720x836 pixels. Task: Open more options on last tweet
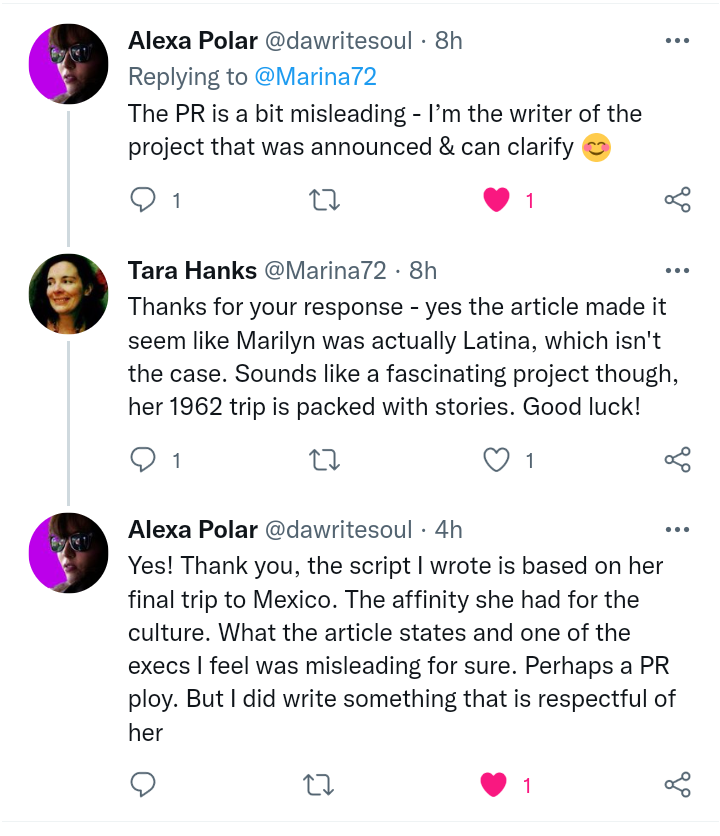pos(677,530)
